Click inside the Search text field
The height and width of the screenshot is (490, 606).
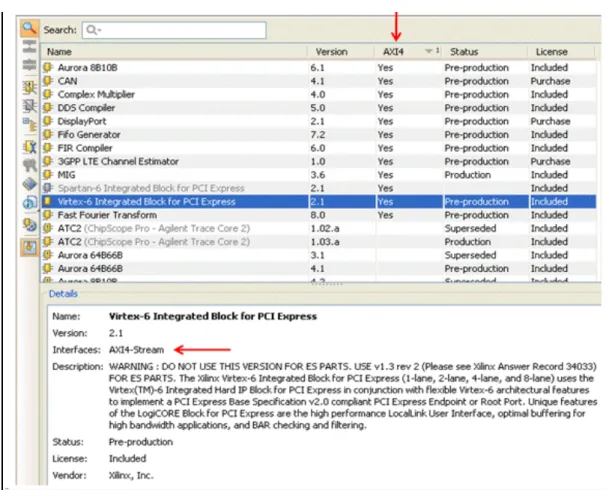(174, 30)
